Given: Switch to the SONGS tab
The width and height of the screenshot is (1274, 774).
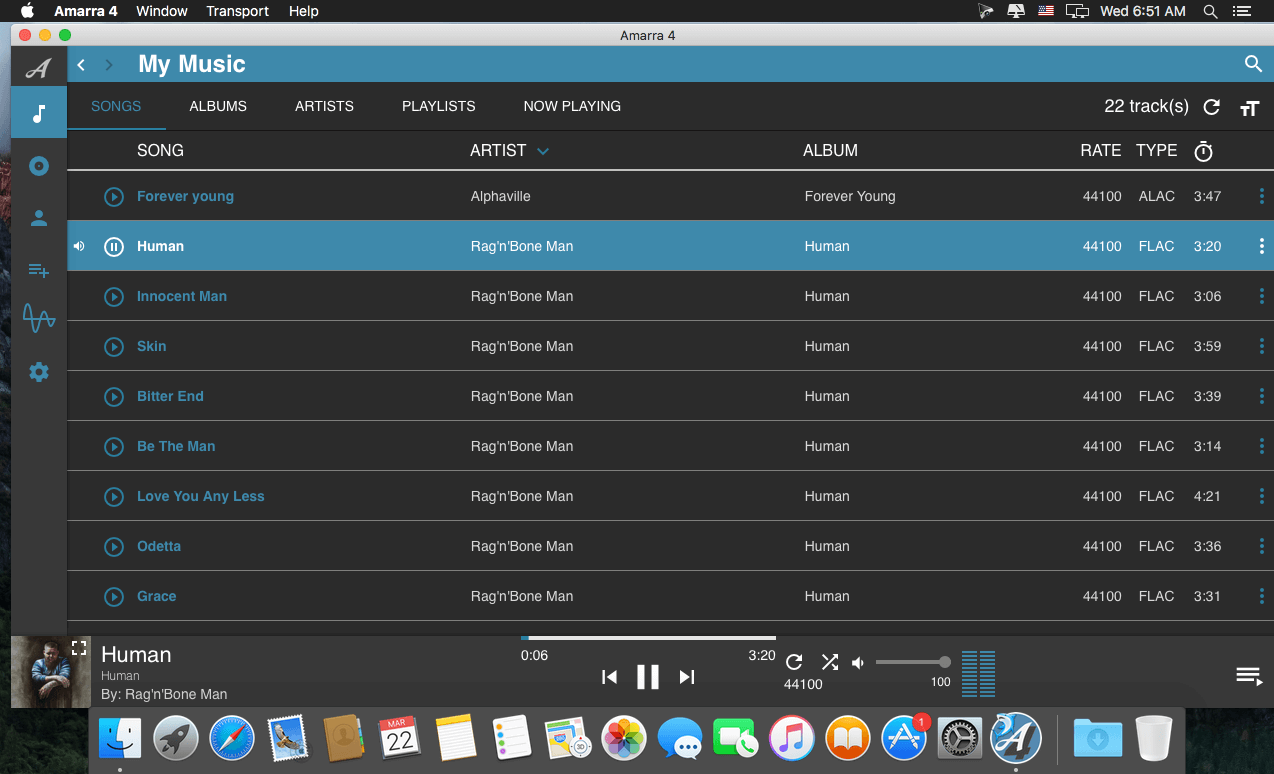Looking at the screenshot, I should pyautogui.click(x=116, y=106).
